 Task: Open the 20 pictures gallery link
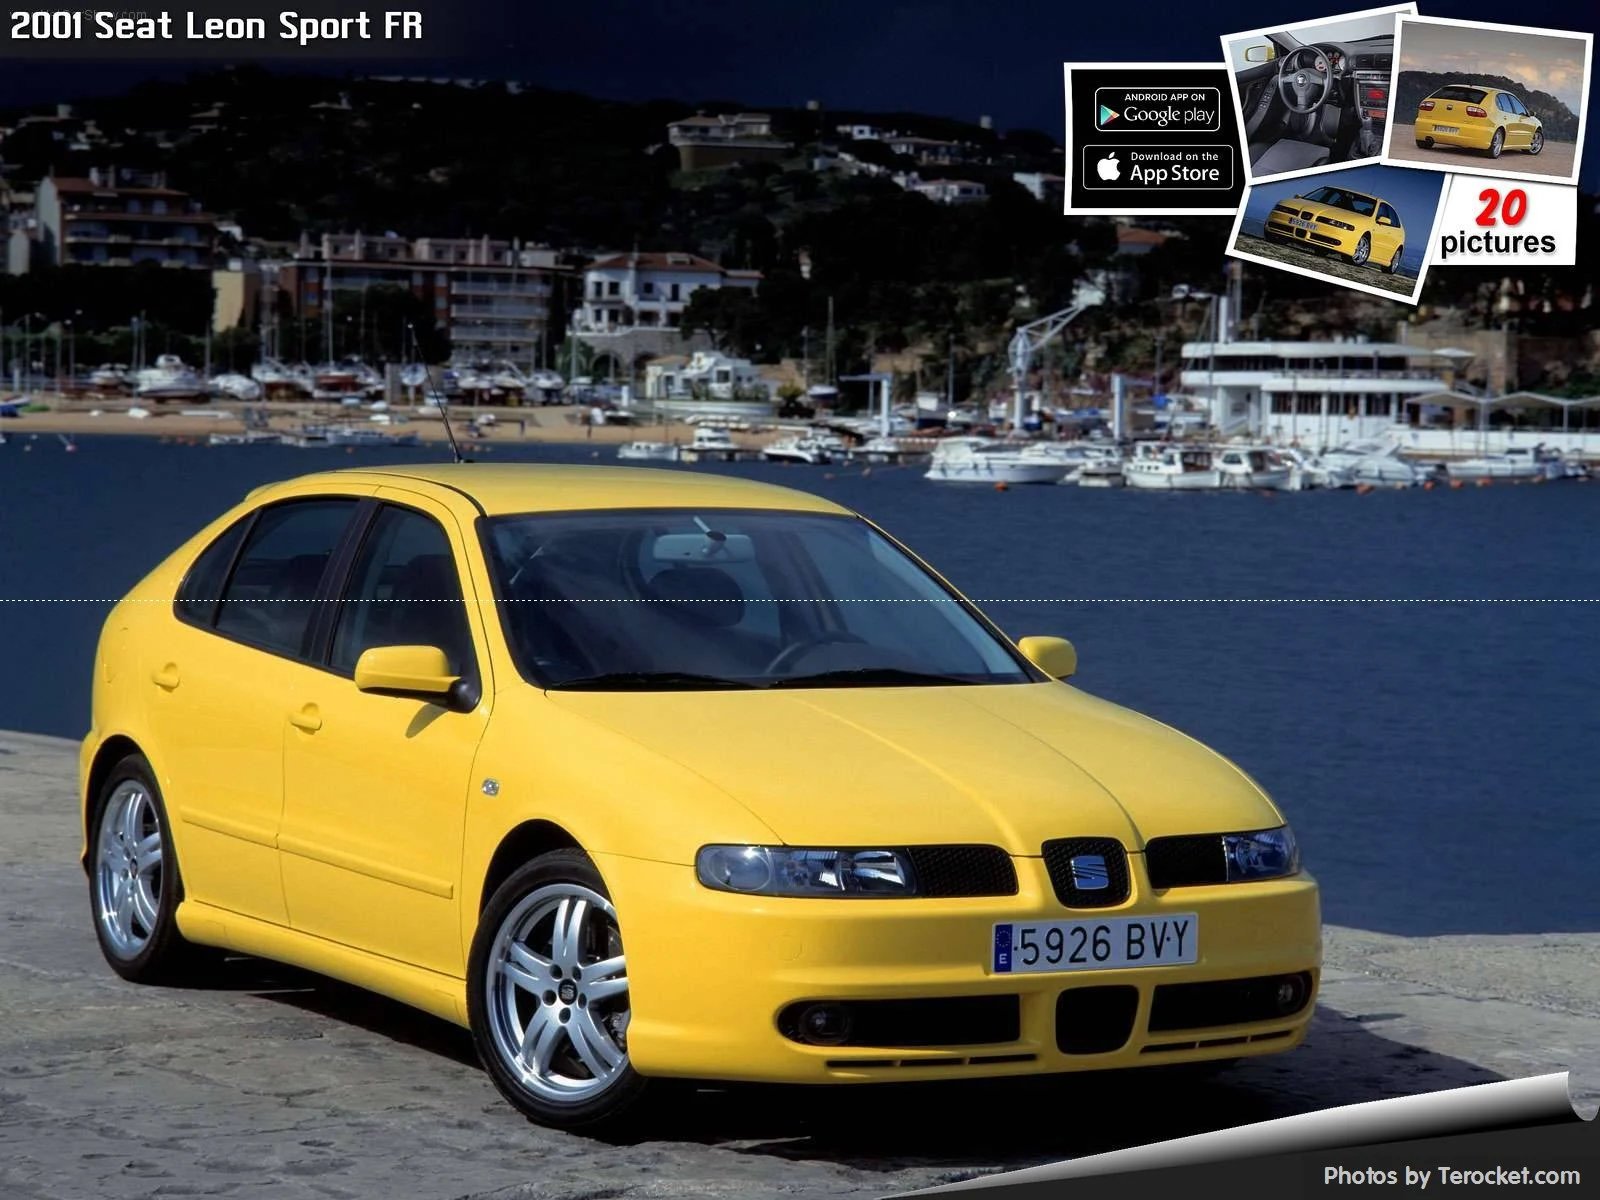click(1498, 224)
